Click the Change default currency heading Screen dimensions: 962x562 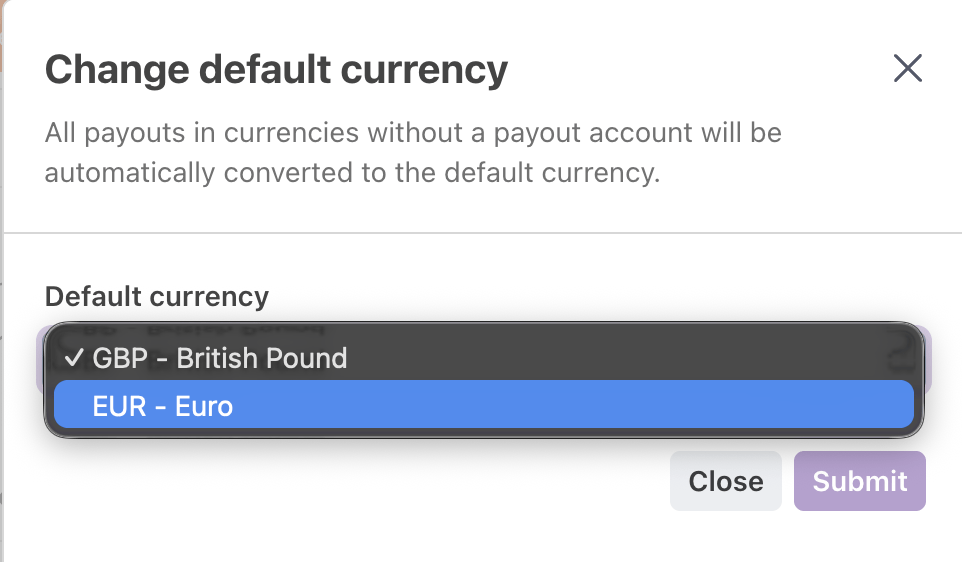click(276, 70)
